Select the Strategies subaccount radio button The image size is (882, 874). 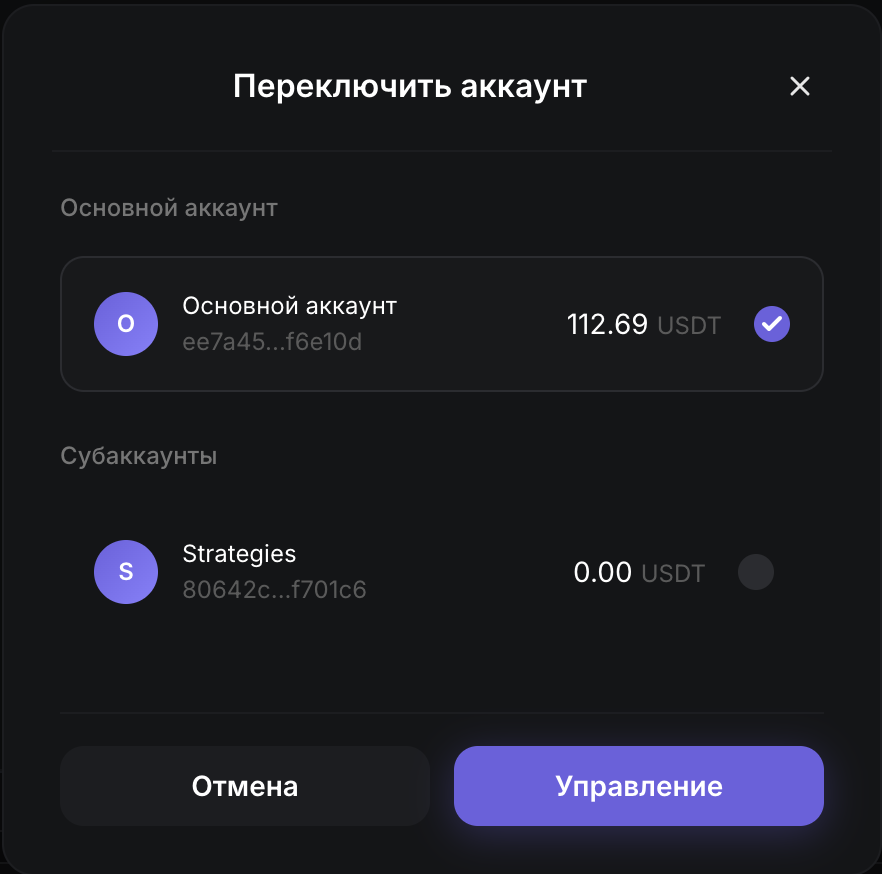click(756, 573)
